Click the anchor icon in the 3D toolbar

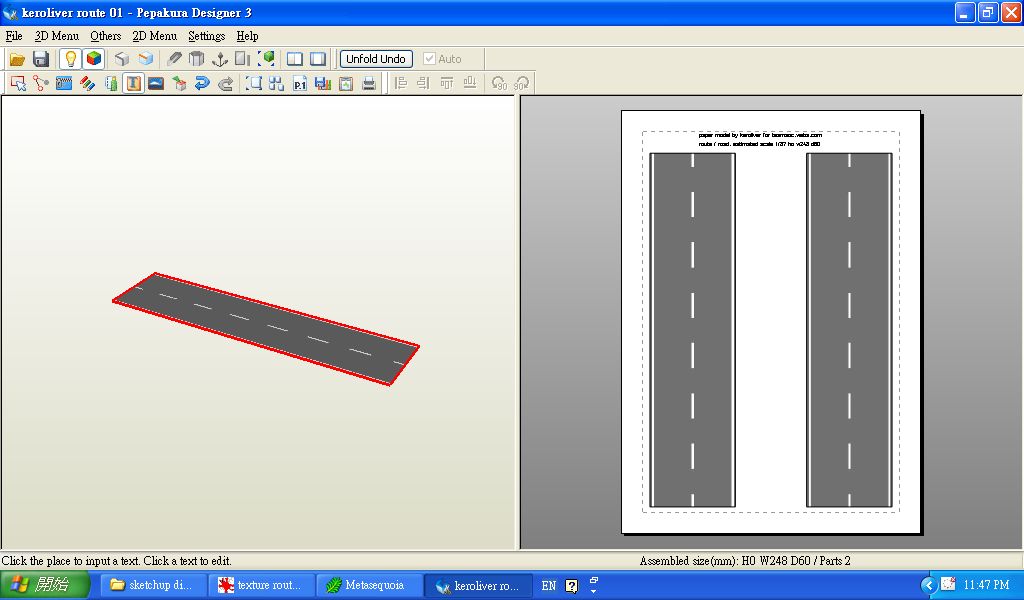[220, 59]
